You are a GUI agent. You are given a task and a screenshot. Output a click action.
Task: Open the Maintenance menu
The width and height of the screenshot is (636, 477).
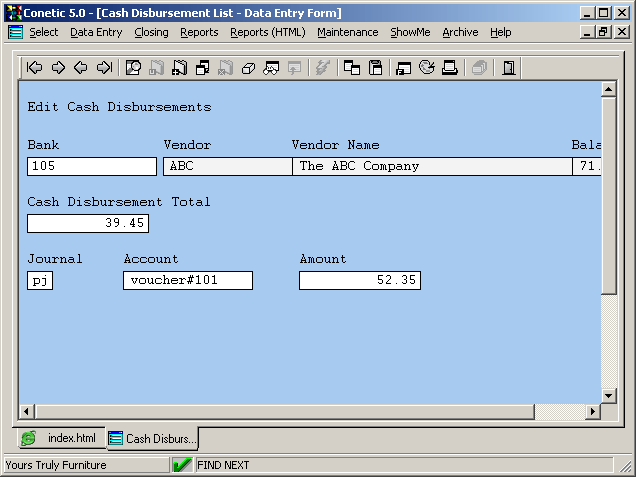pyautogui.click(x=347, y=32)
